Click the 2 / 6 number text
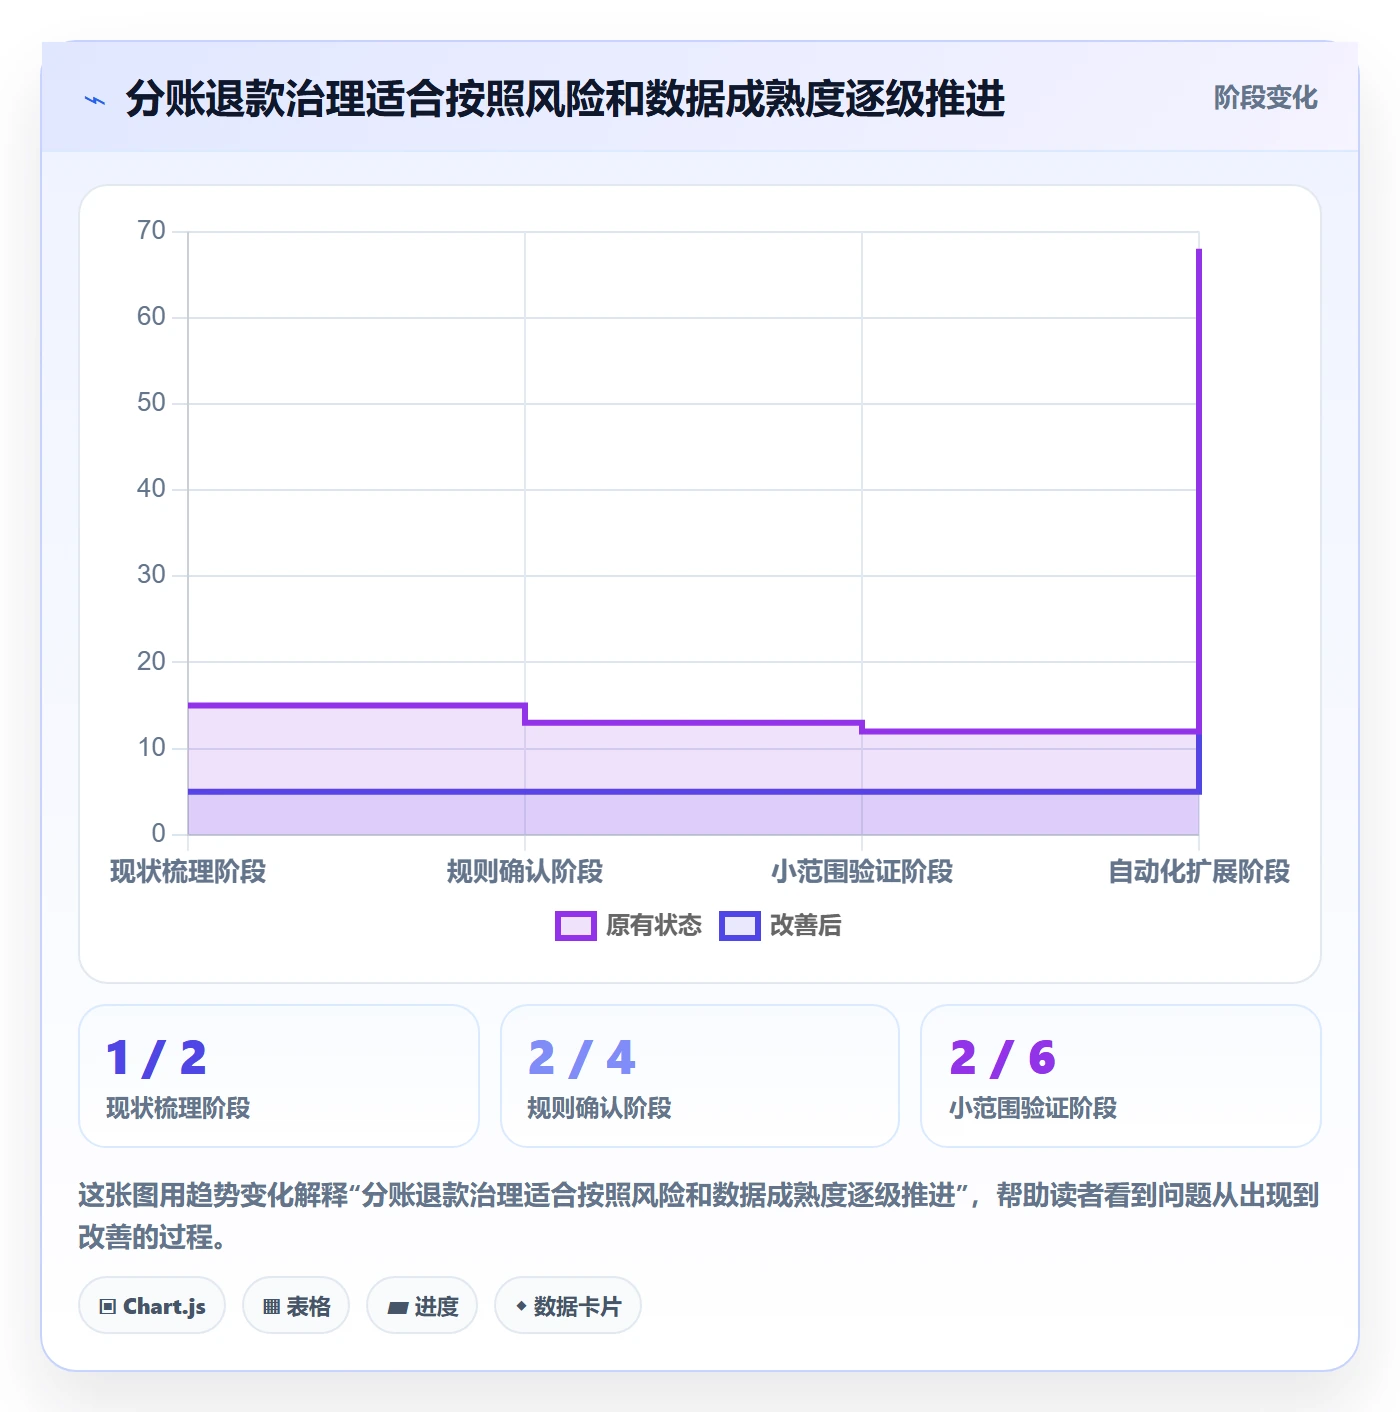Screen dimensions: 1400x1412 coord(1003,1059)
